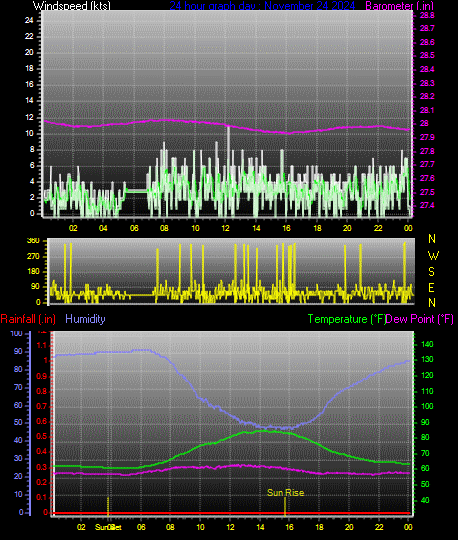The height and width of the screenshot is (540, 458).
Task: Click the 6 knots windspeed scale value
Action: point(32,165)
